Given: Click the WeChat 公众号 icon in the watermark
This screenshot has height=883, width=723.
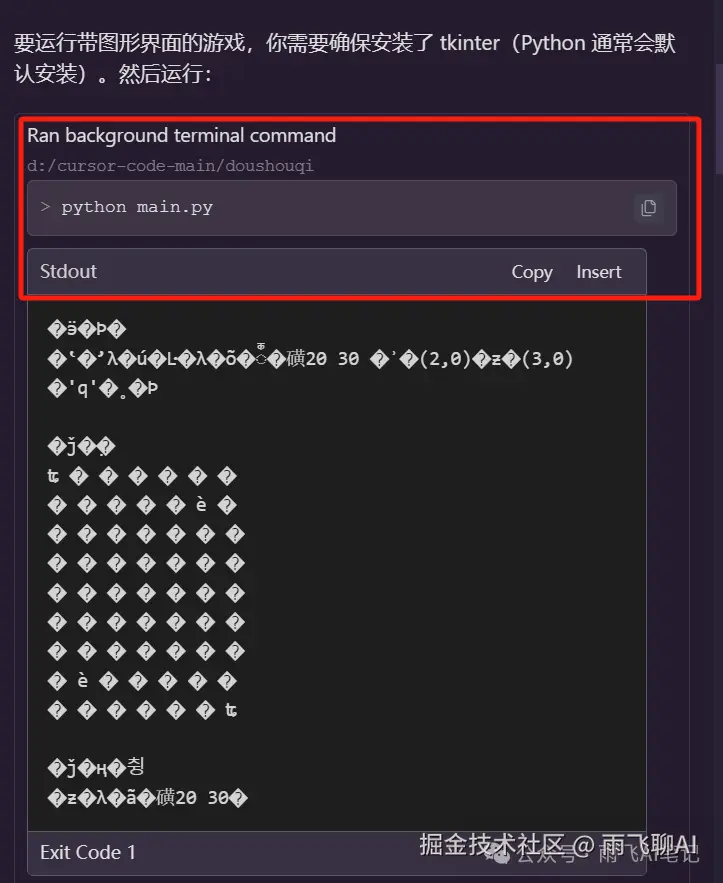Looking at the screenshot, I should [499, 857].
